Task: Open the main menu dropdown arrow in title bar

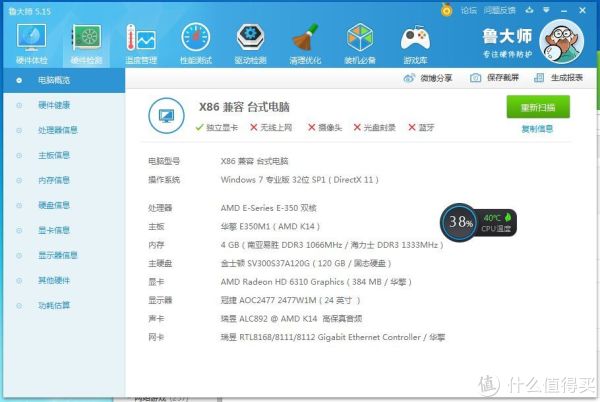Action: click(546, 10)
